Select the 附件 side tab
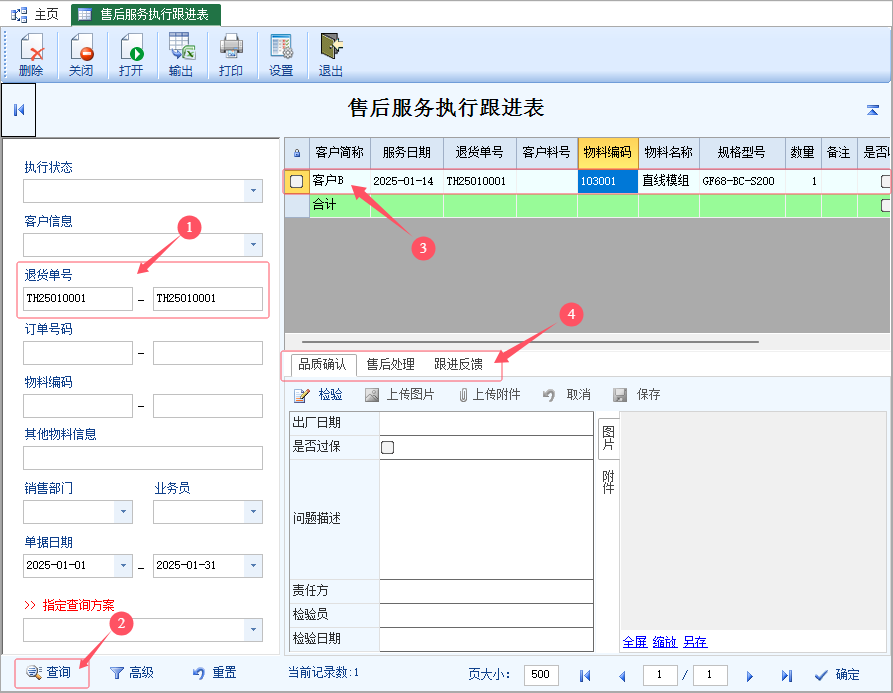Viewport: 893px width, 693px height. 608,482
